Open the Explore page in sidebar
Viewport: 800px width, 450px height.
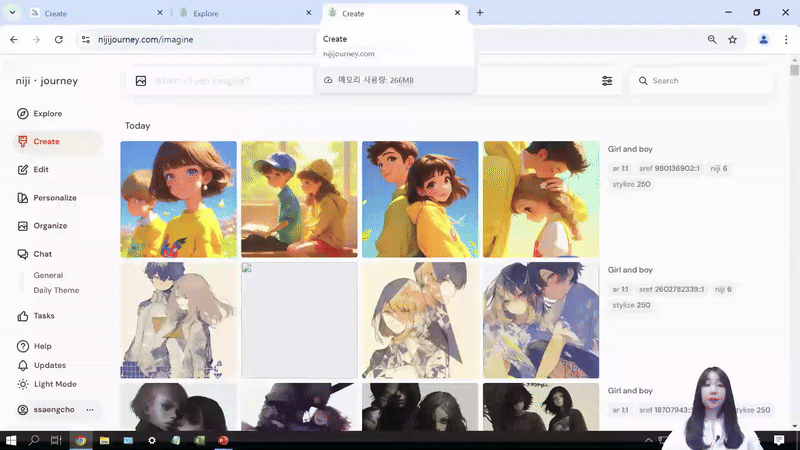tap(46, 114)
